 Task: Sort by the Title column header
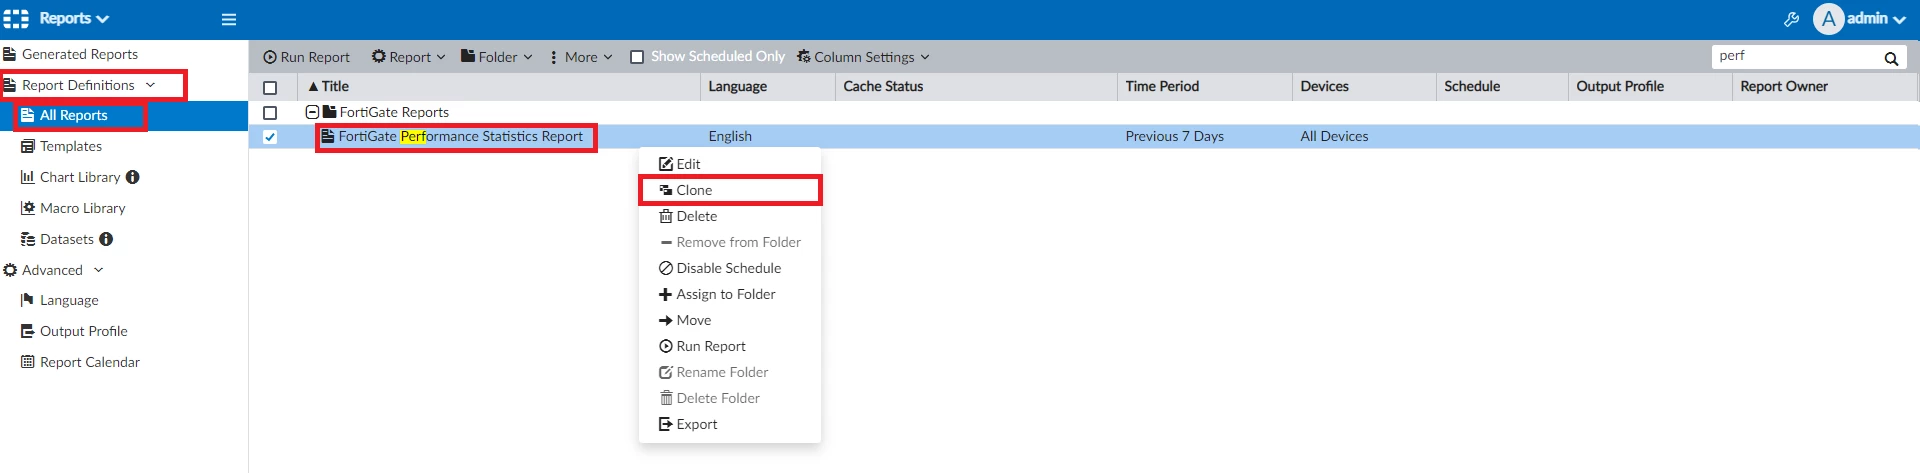tap(499, 87)
